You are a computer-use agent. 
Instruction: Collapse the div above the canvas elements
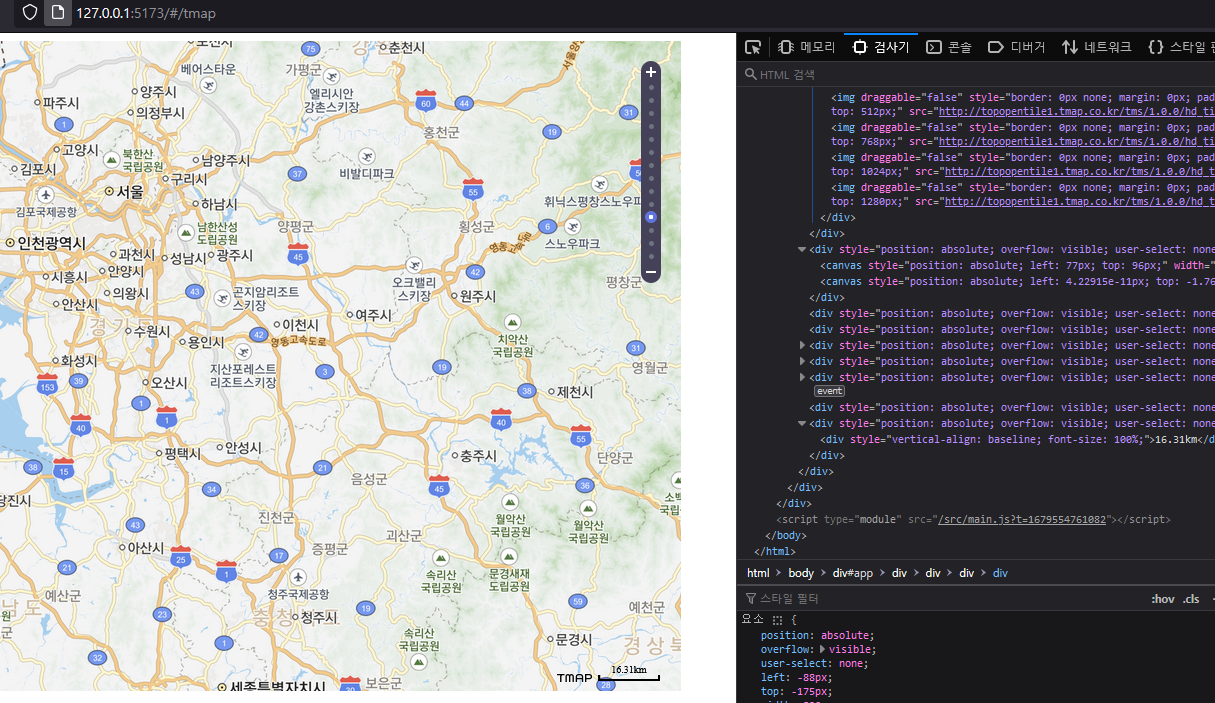coord(802,249)
